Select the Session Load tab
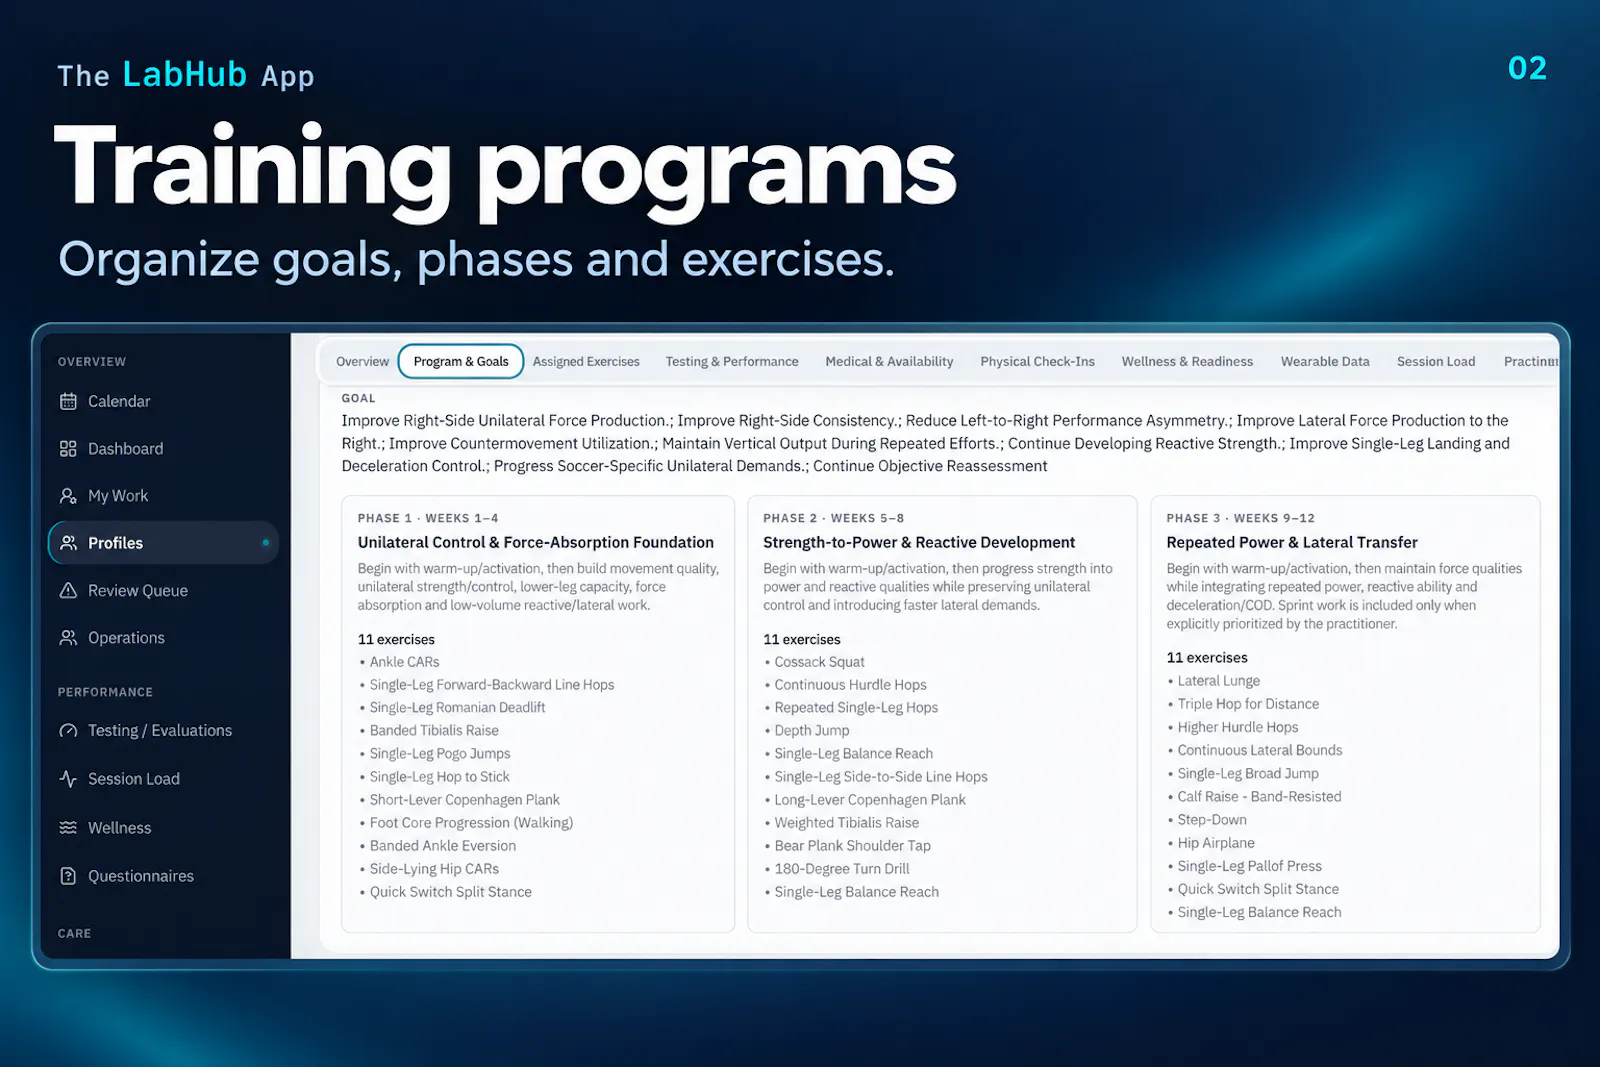The height and width of the screenshot is (1067, 1600). point(1436,362)
